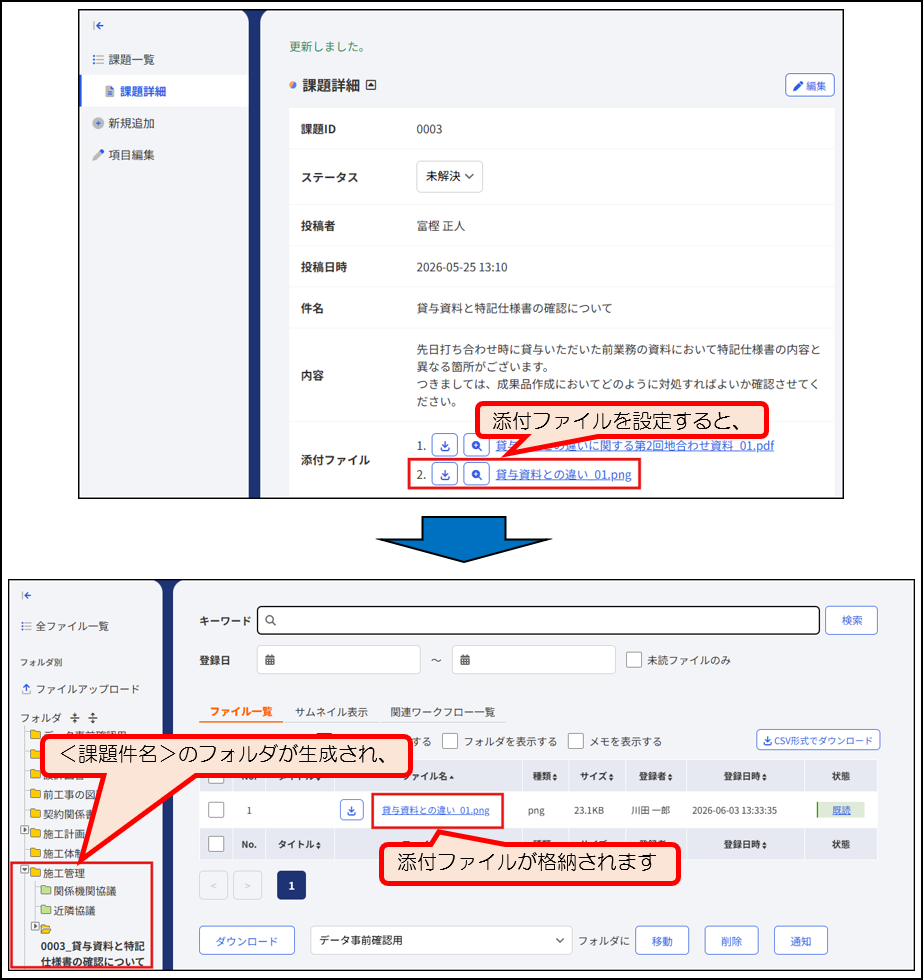Expand the 0003_貸与資料と特記仕様書 folder node
This screenshot has width=923, height=980.
(35, 926)
